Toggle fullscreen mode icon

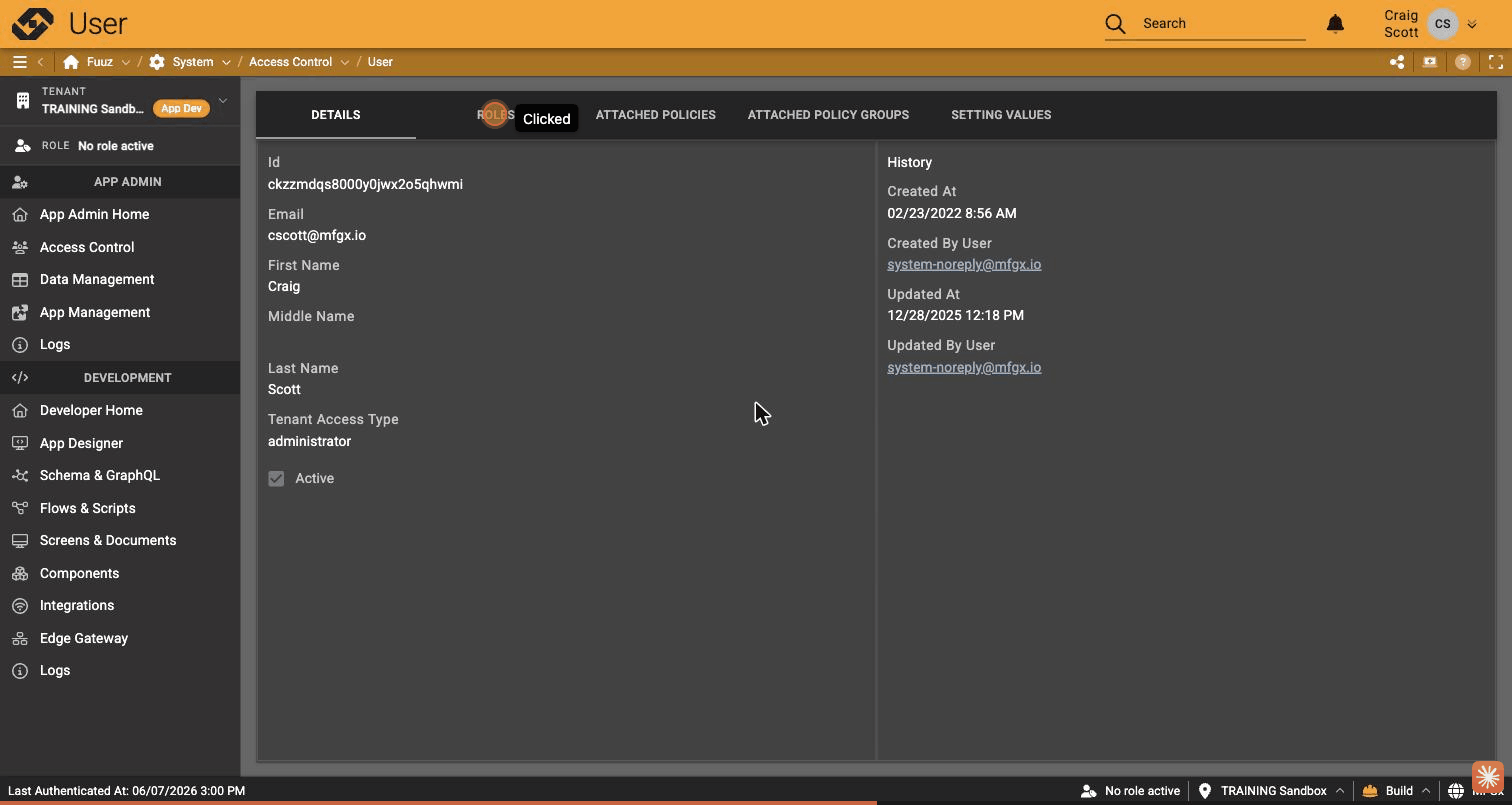click(x=1496, y=62)
